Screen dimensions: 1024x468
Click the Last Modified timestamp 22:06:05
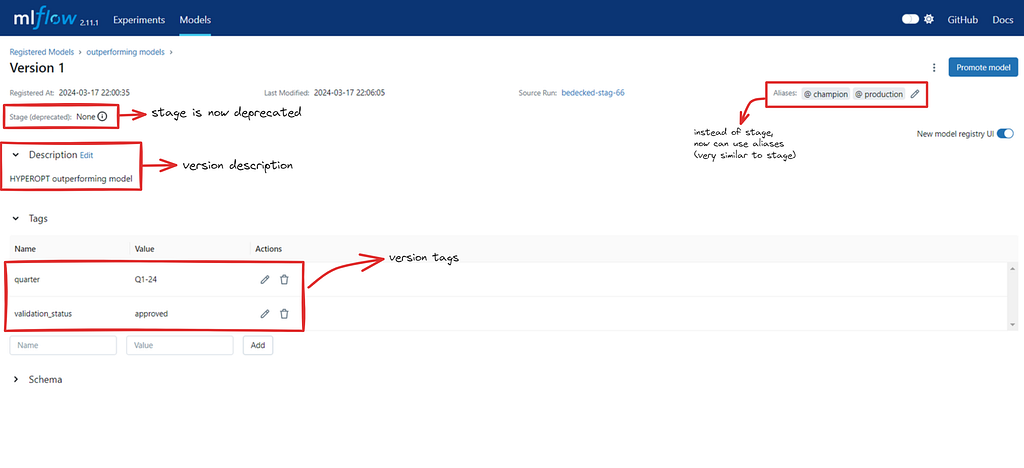(x=349, y=93)
